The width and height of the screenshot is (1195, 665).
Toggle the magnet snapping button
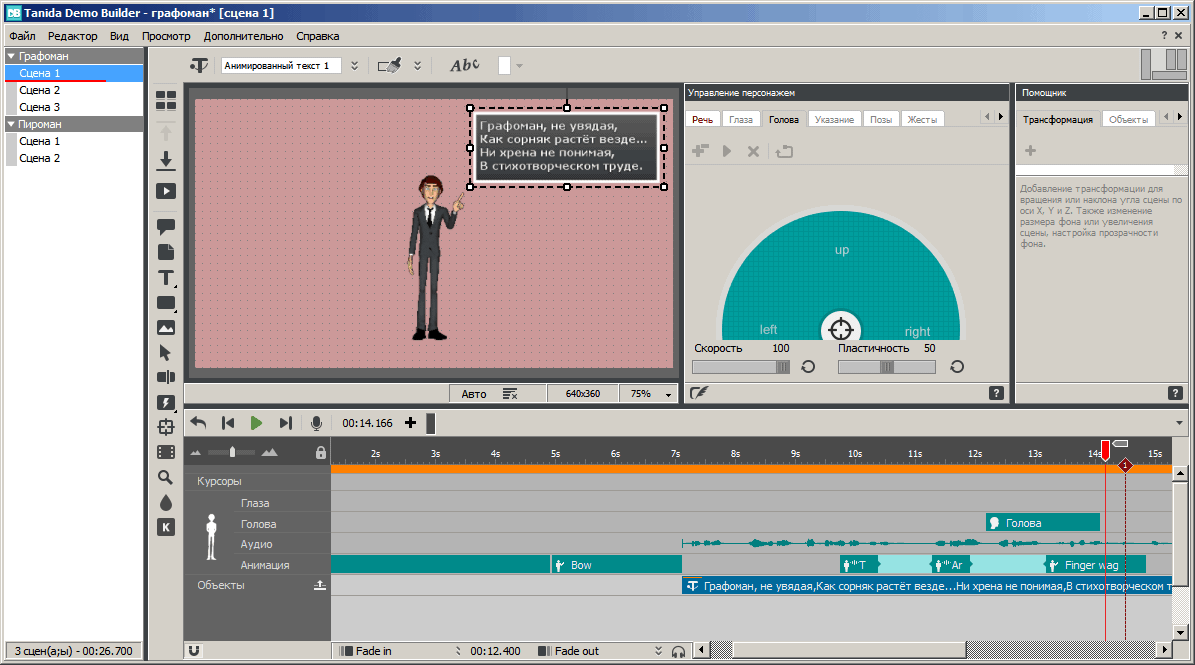point(194,651)
